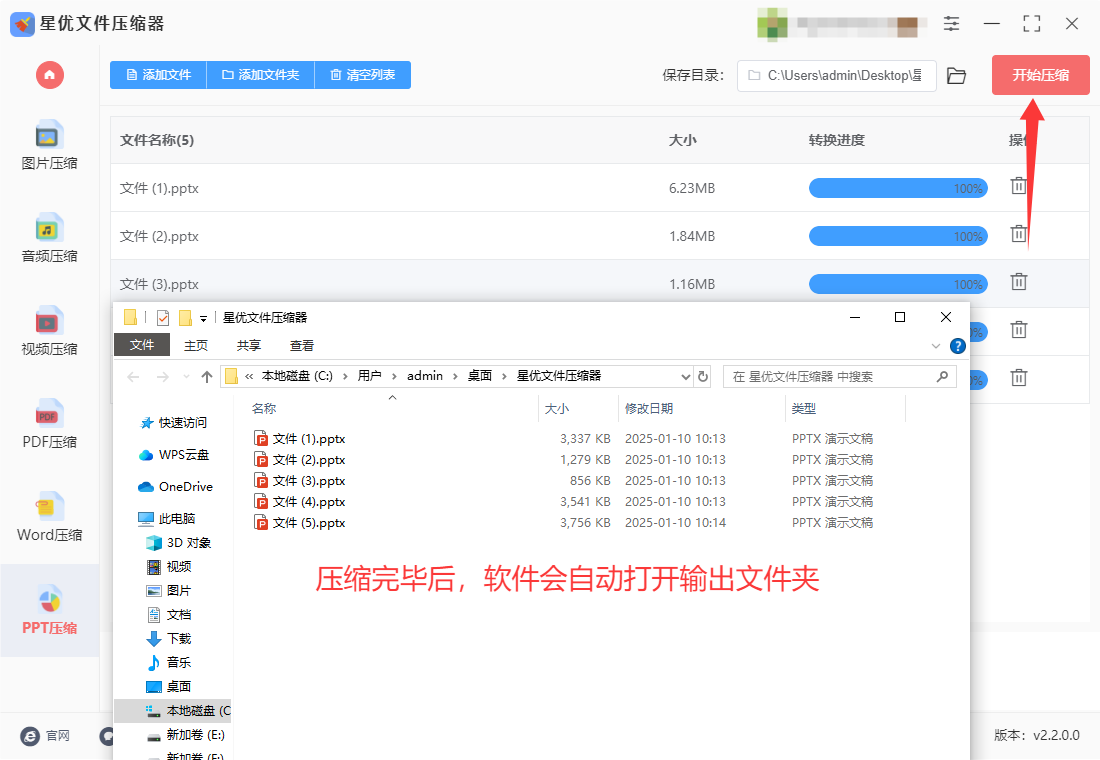Viewport: 1100px width, 760px height.
Task: Click properties checkmark icon in Explorer title
Action: coord(163,318)
